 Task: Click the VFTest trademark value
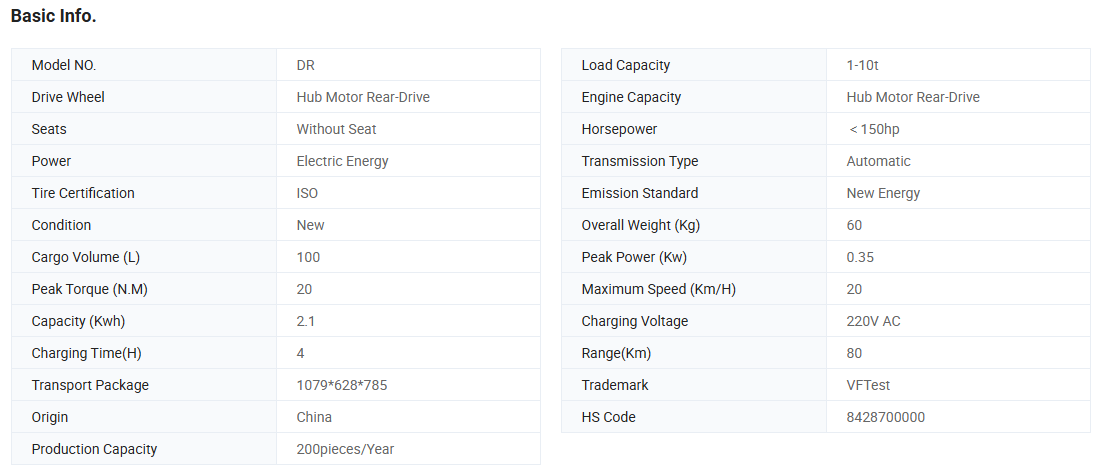[868, 385]
